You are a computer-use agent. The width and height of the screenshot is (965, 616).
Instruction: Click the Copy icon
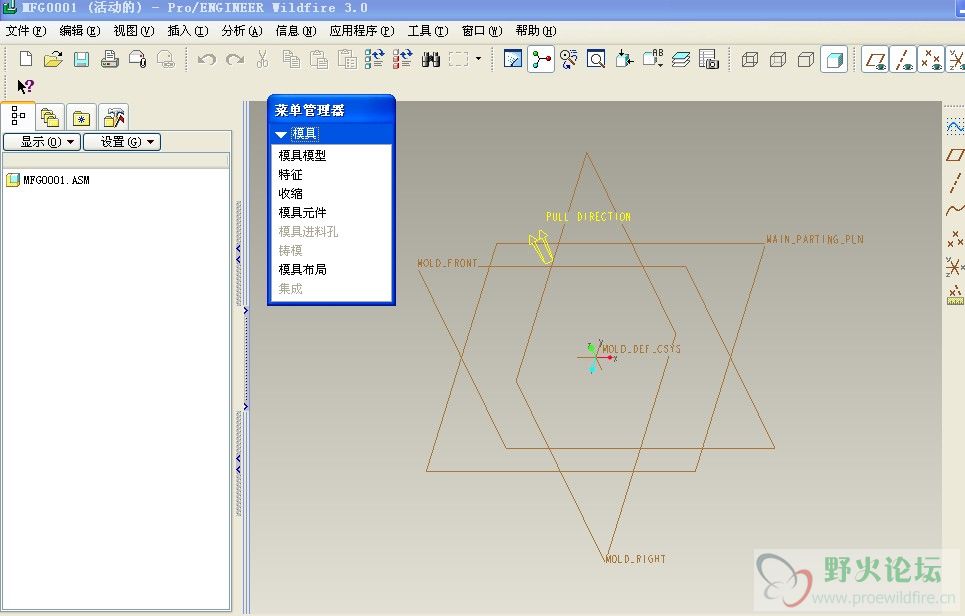point(290,59)
